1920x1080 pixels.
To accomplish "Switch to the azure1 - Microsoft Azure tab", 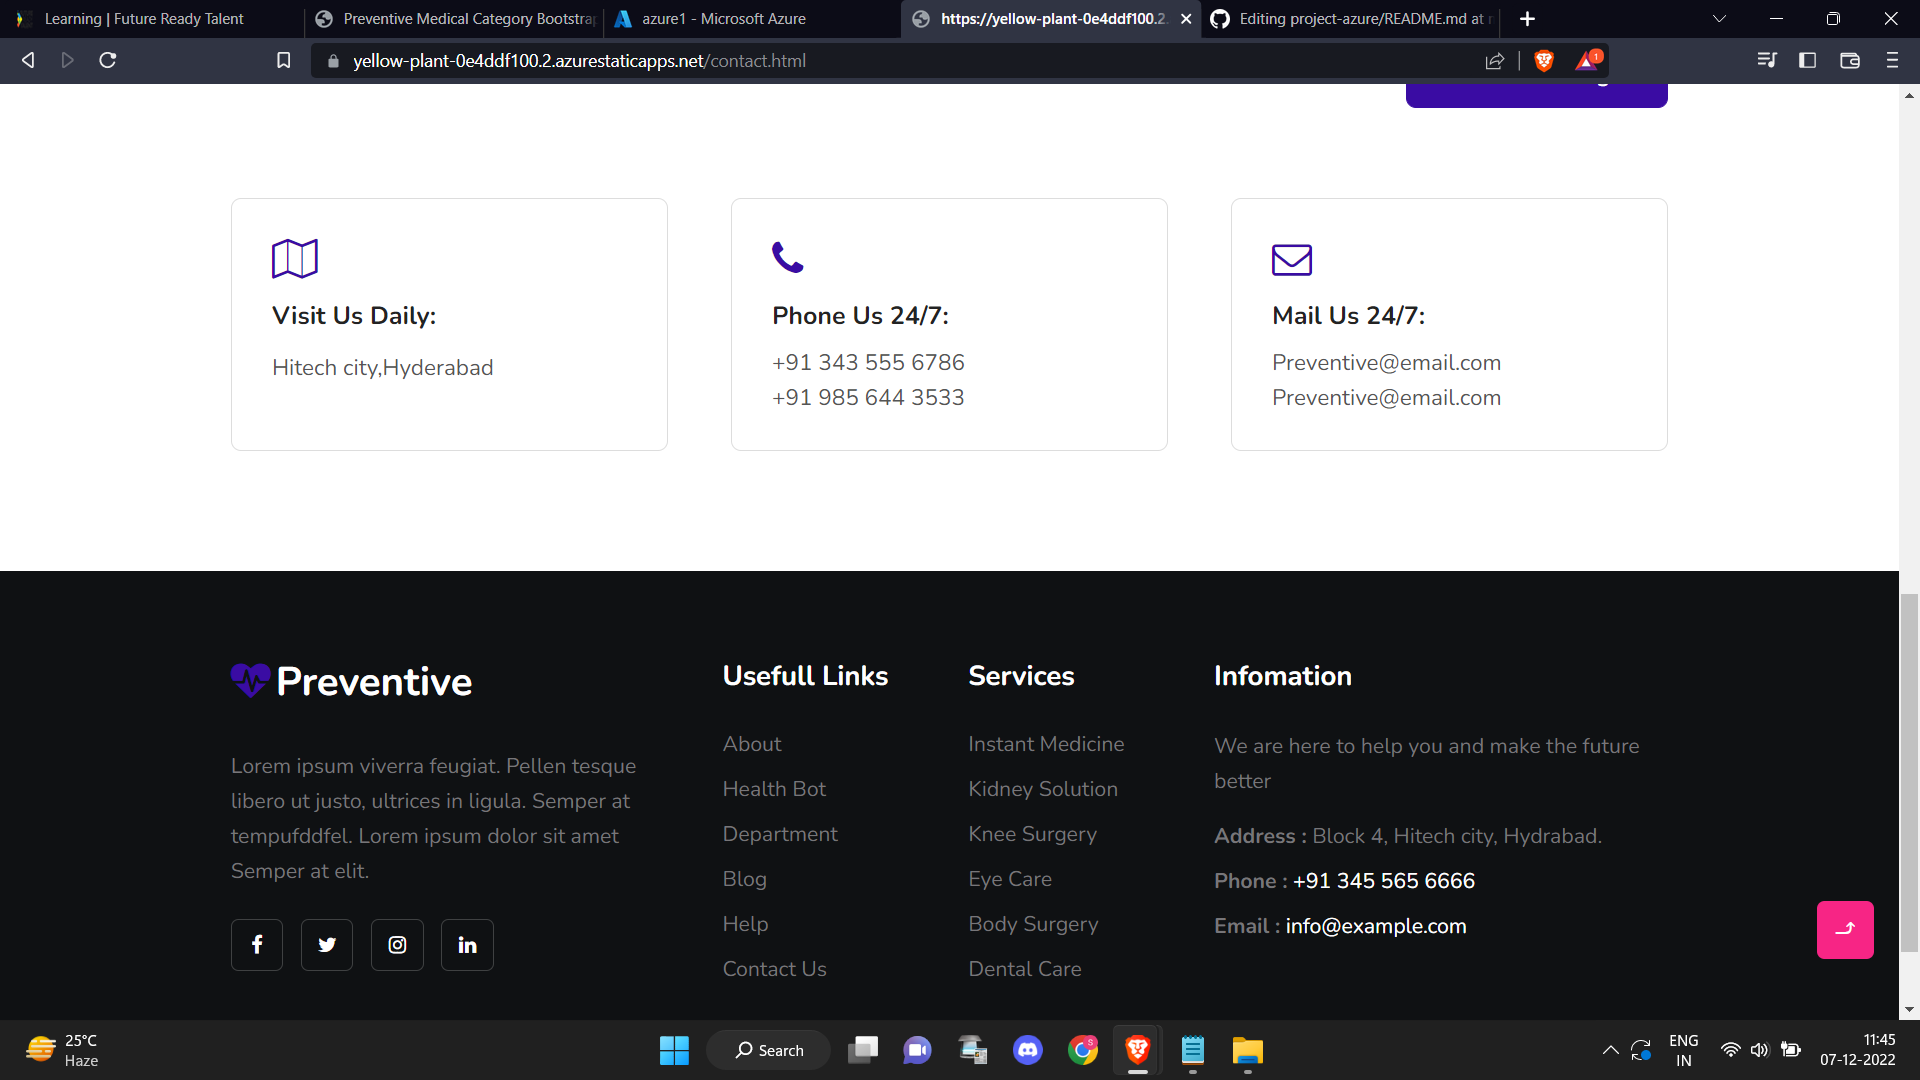I will tap(723, 18).
